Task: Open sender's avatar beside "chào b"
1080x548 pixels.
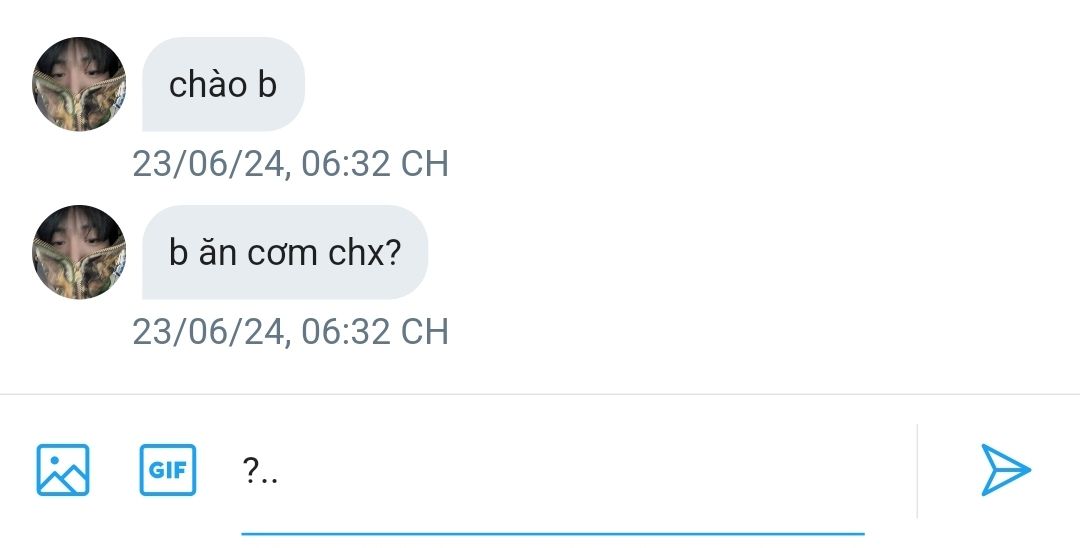Action: [x=79, y=84]
